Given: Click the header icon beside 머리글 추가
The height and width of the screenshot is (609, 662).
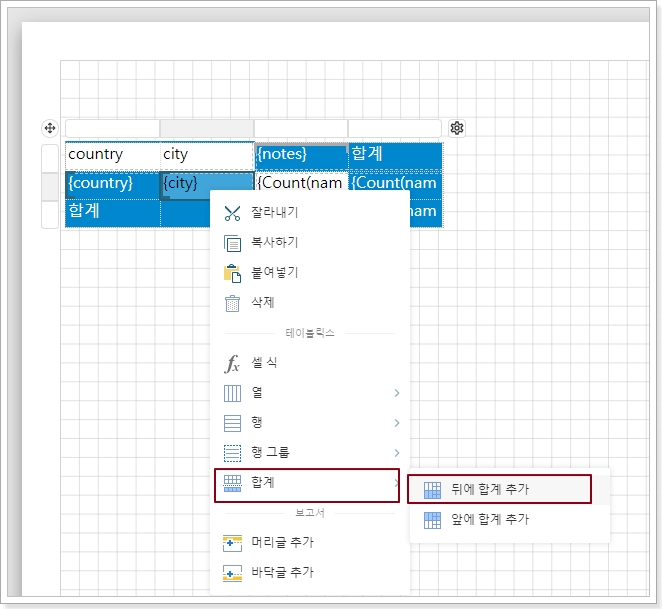Looking at the screenshot, I should (233, 542).
